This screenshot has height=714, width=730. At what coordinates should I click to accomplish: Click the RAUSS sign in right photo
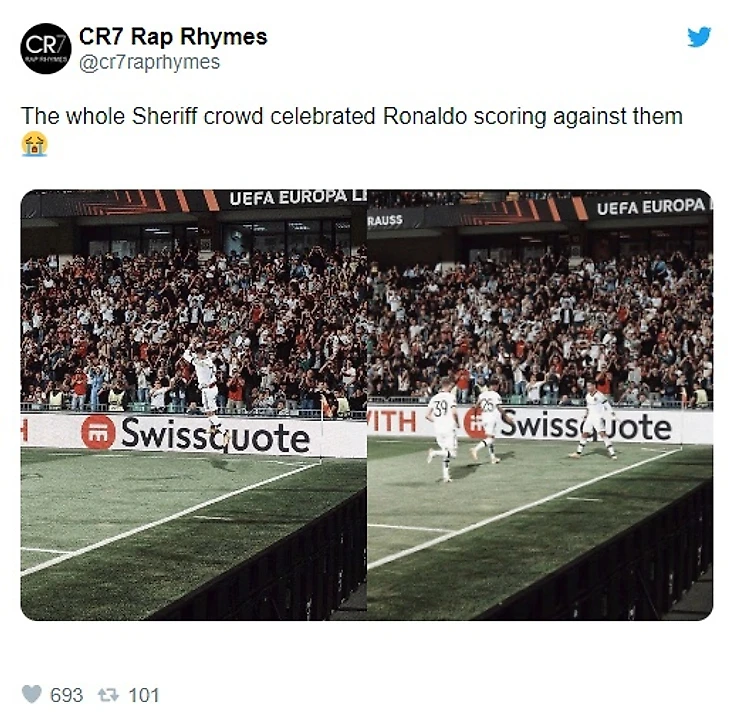(385, 220)
